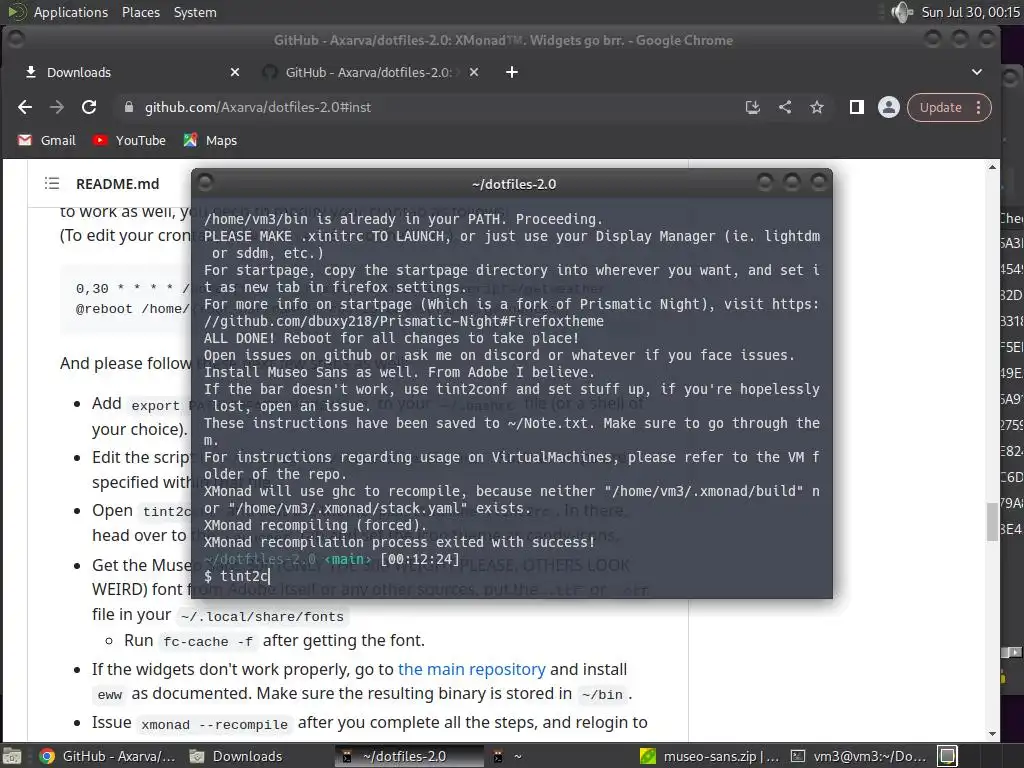Open Chrome's side panel
The image size is (1024, 768).
click(856, 107)
